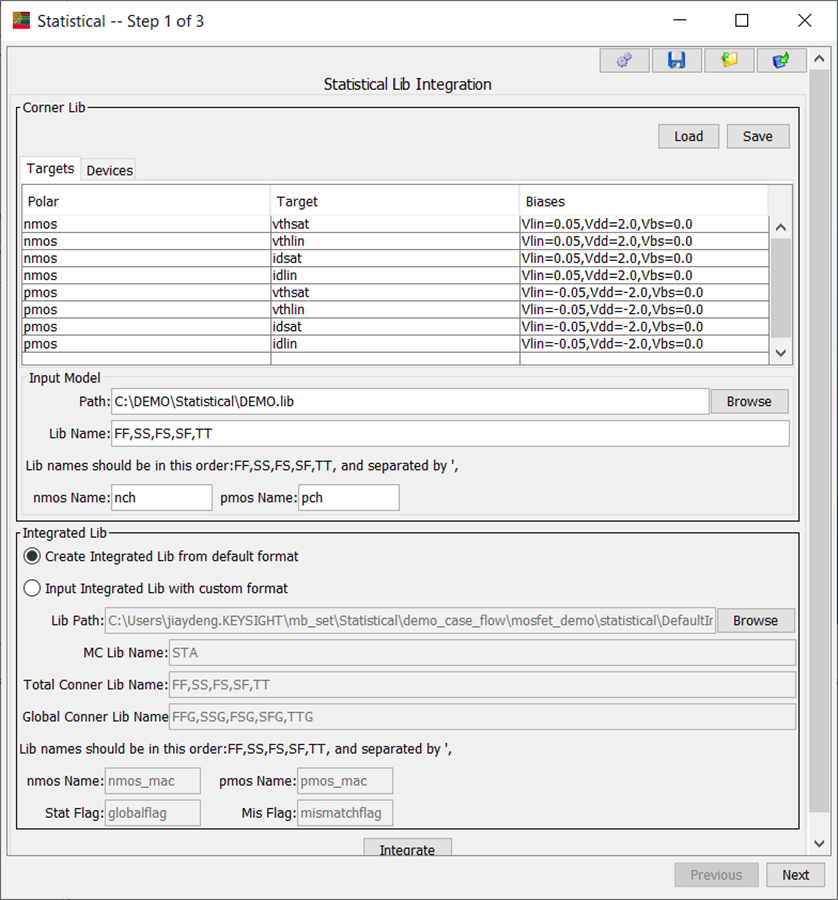Browse for the Integrated Lib path
This screenshot has width=838, height=900.
pyautogui.click(x=755, y=620)
